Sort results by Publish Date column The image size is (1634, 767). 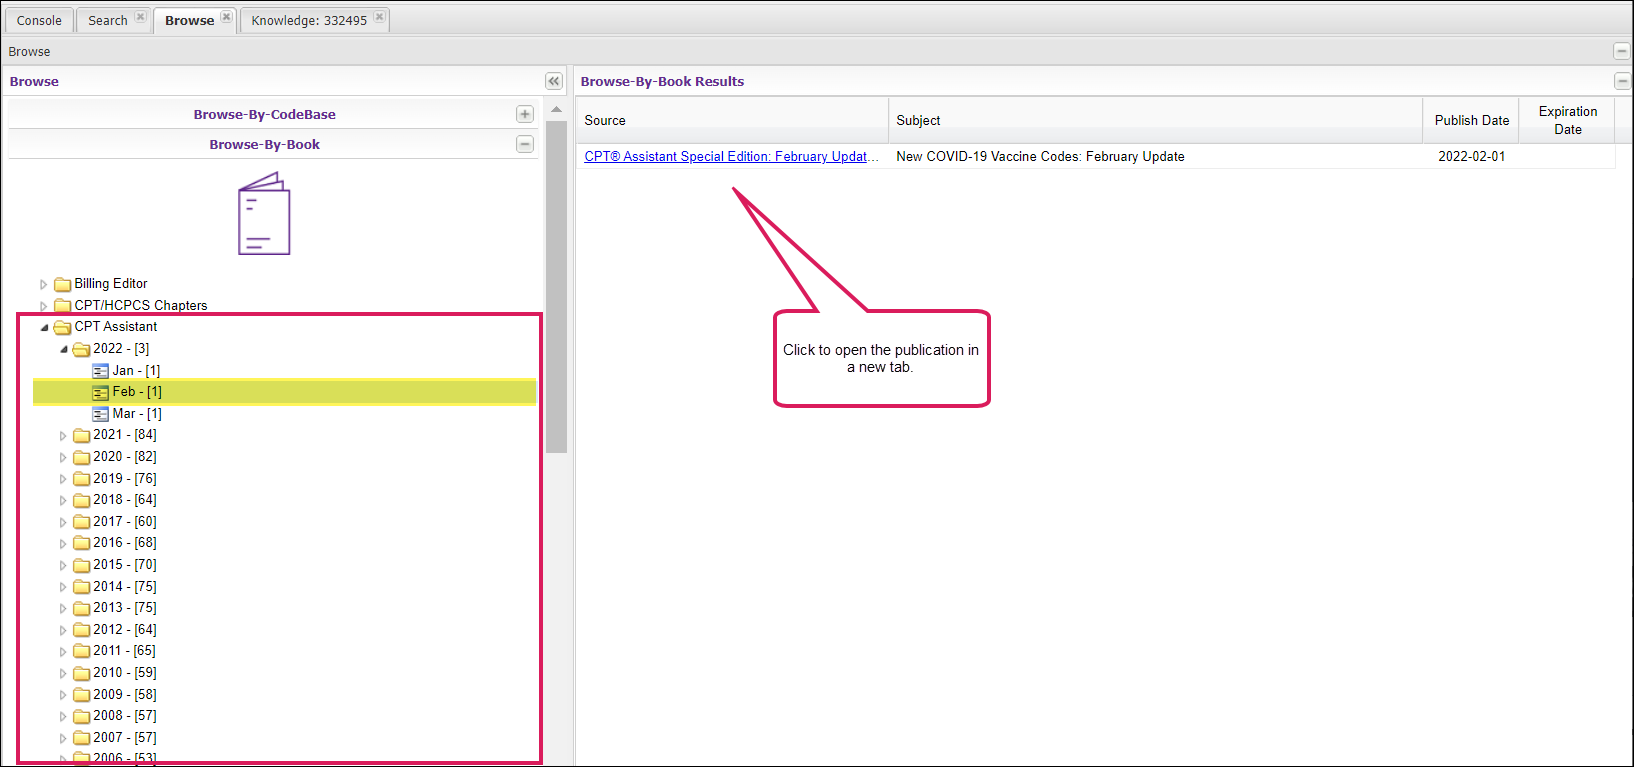(x=1471, y=120)
